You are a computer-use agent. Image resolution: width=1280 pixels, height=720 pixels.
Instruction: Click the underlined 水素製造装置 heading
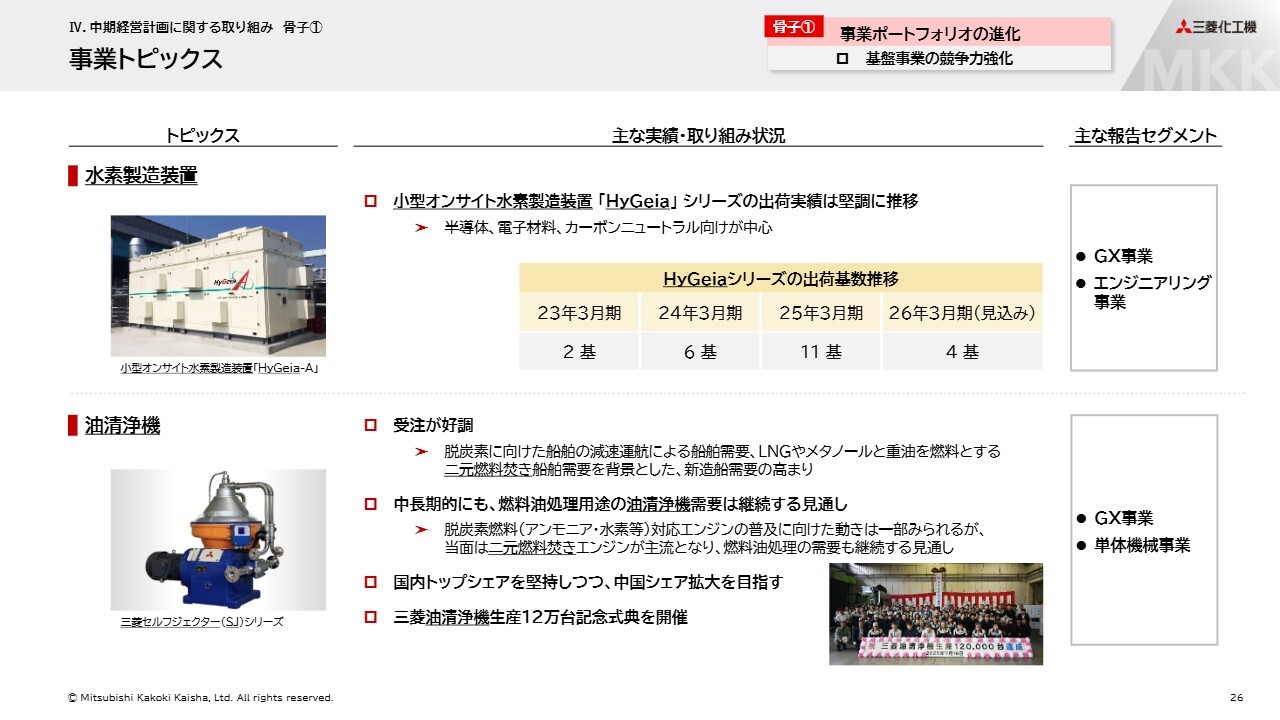point(141,176)
